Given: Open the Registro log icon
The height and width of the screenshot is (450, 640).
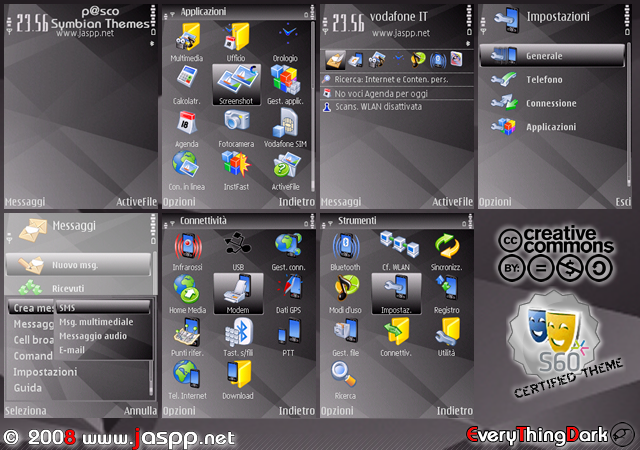Looking at the screenshot, I should click(447, 287).
